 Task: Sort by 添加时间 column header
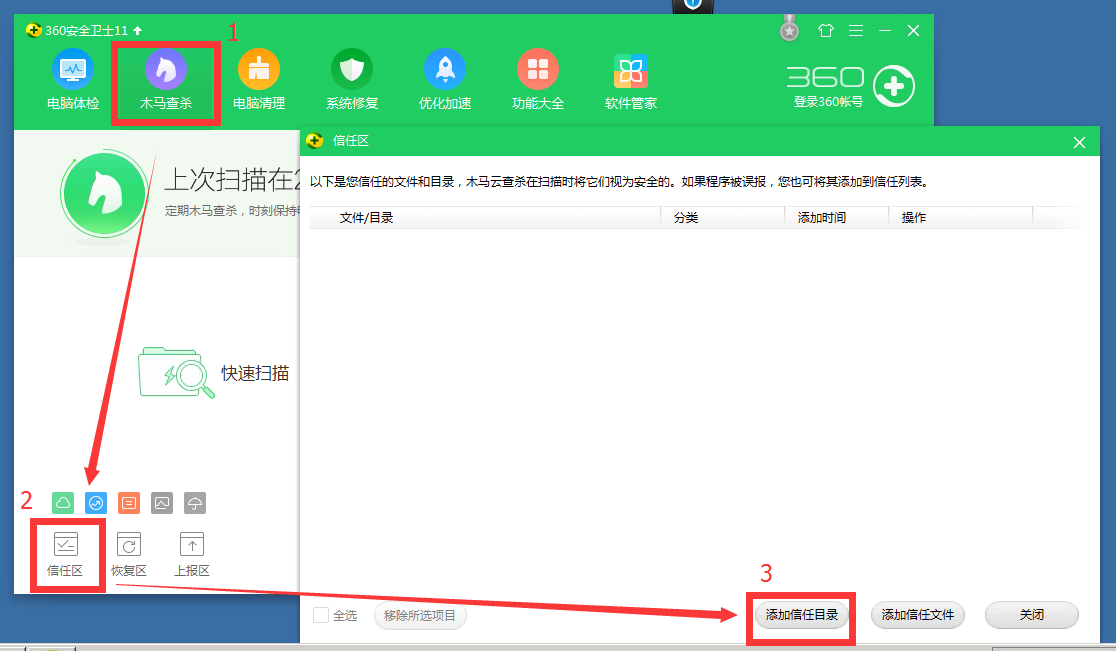[837, 217]
